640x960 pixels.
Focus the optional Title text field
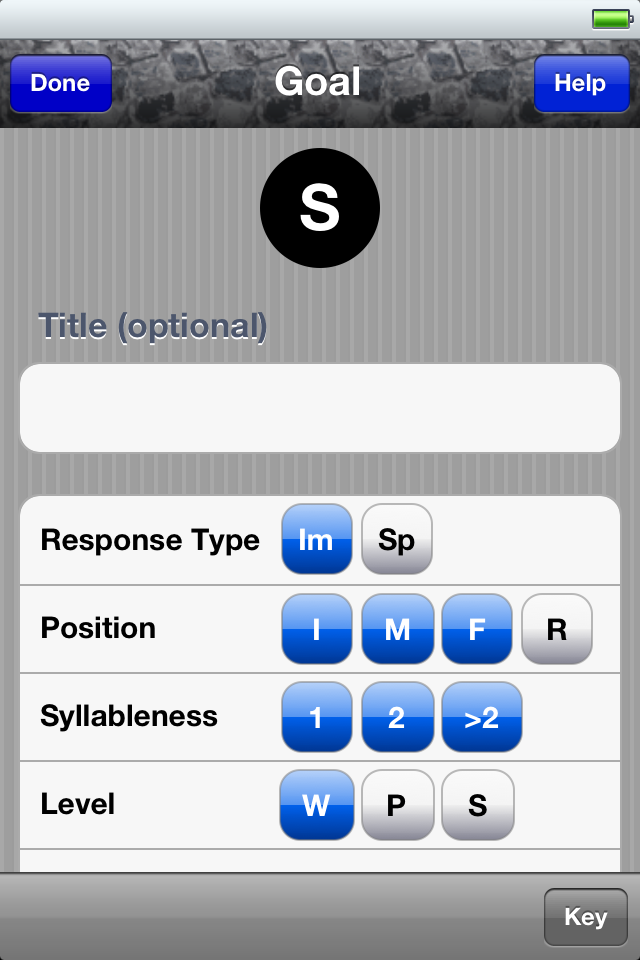(320, 408)
